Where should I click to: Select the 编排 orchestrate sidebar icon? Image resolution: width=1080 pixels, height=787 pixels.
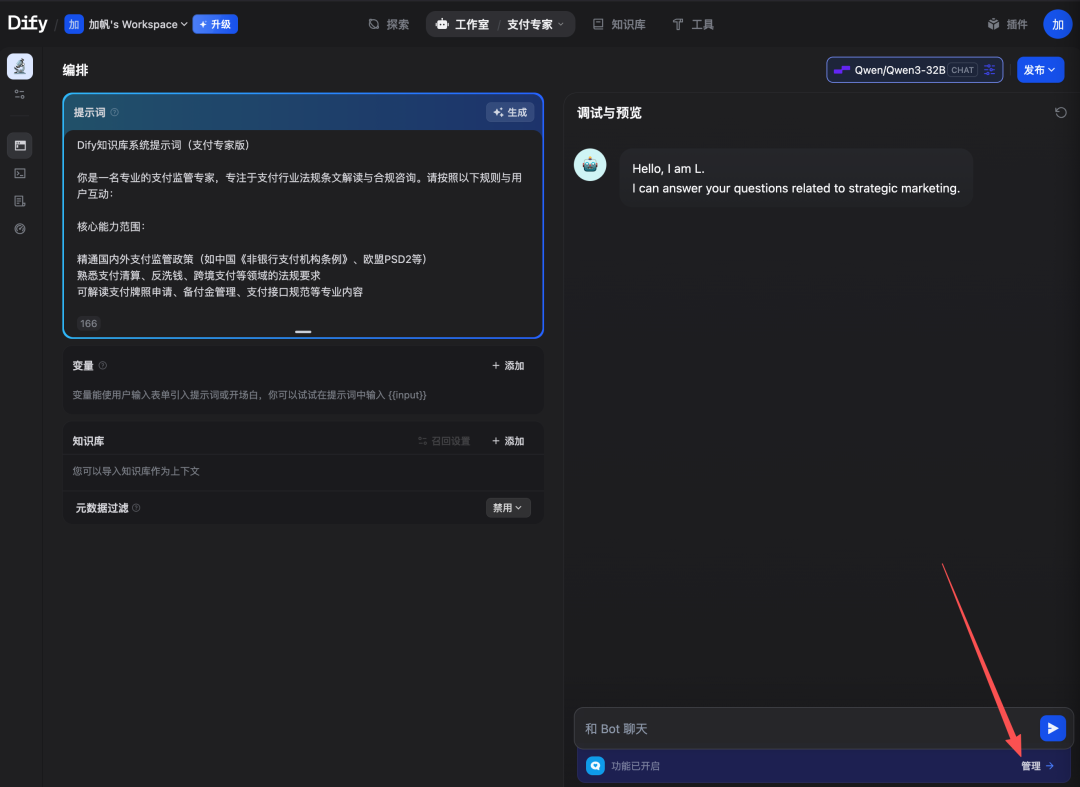pos(20,145)
